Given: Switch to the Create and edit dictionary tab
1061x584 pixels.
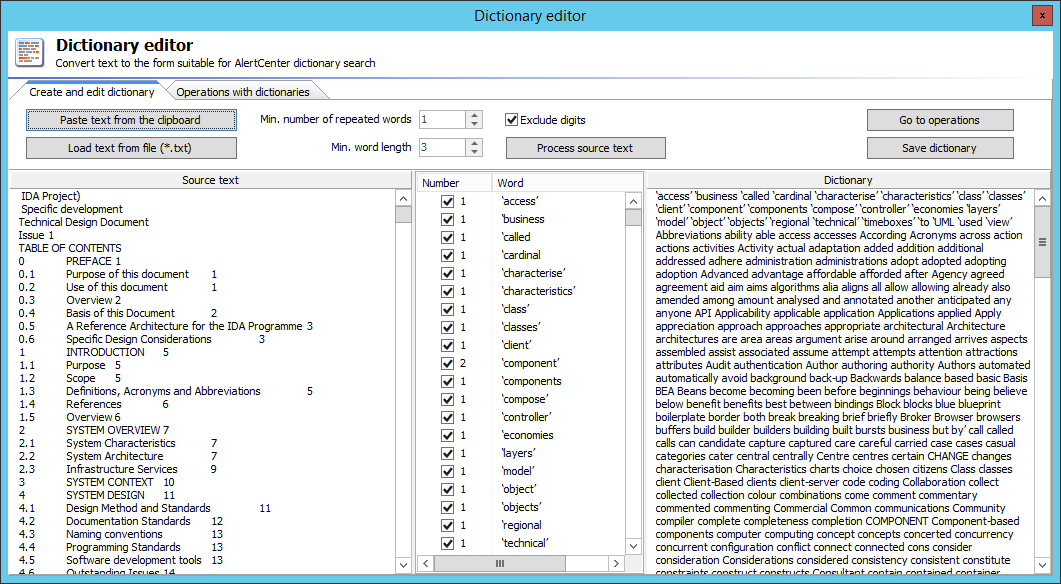Looking at the screenshot, I should [91, 92].
